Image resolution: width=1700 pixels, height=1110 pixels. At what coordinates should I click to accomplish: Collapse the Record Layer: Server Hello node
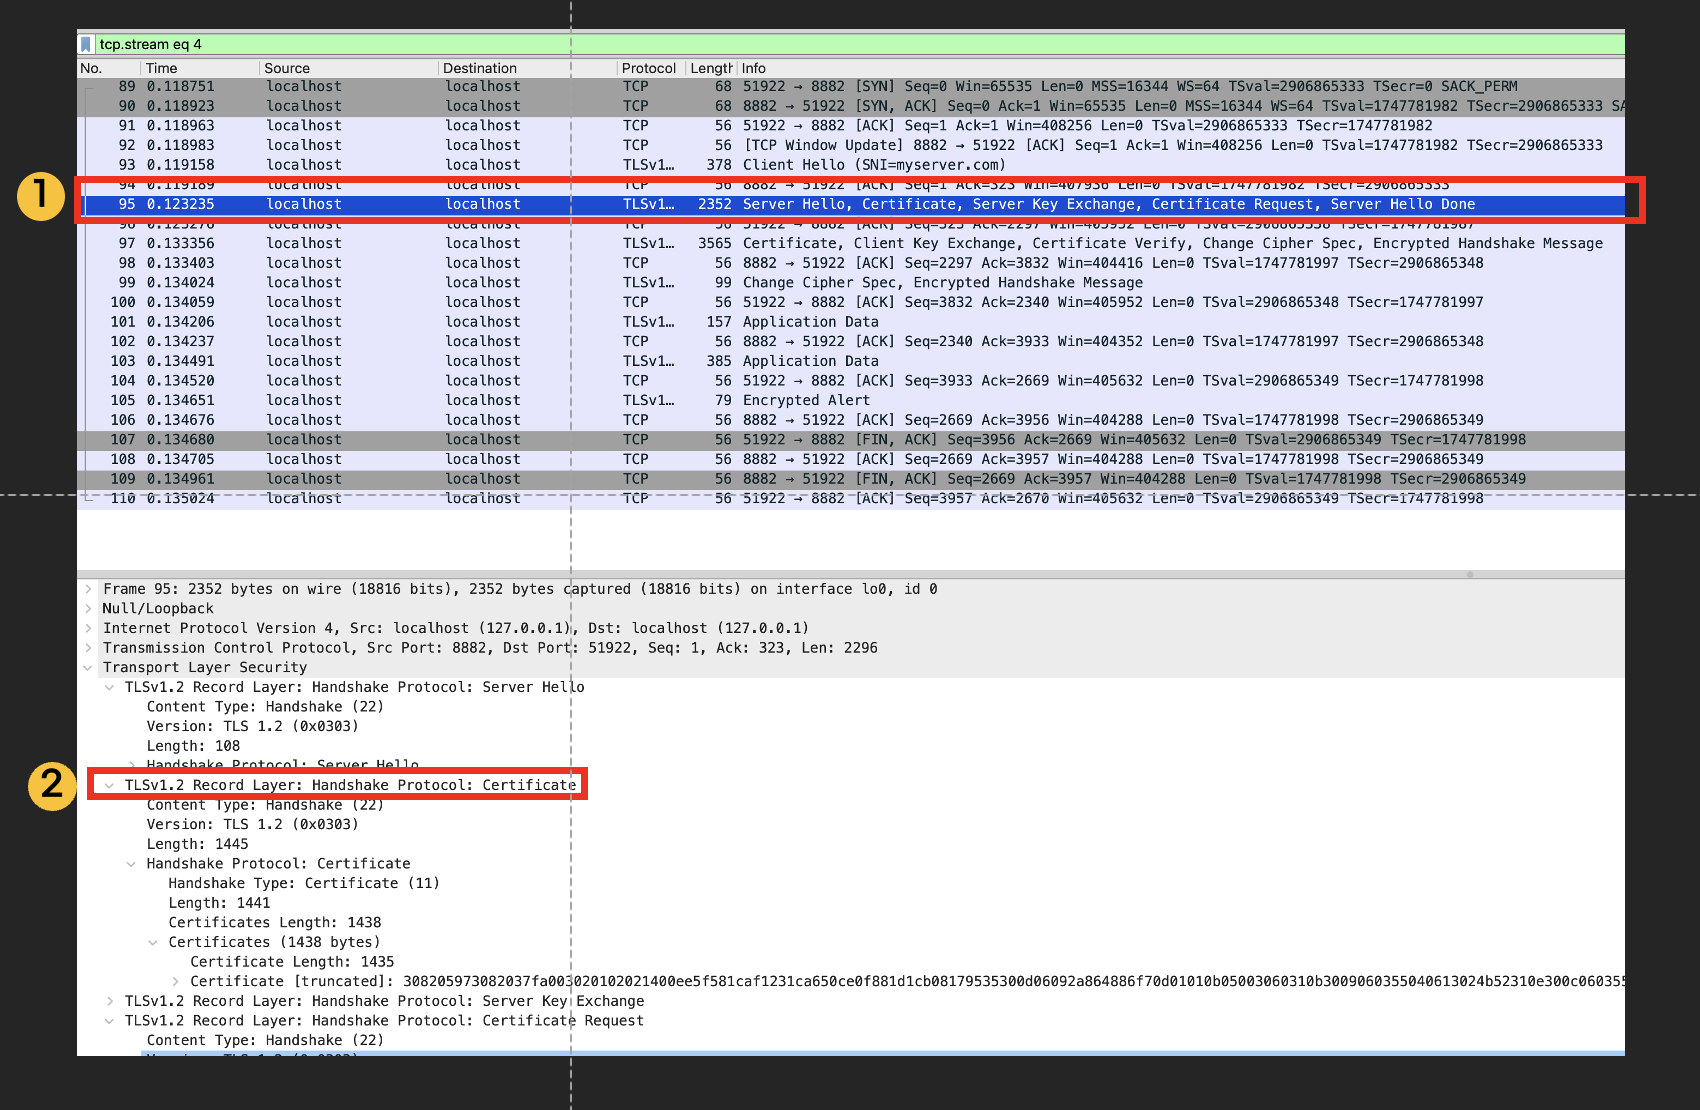click(110, 687)
